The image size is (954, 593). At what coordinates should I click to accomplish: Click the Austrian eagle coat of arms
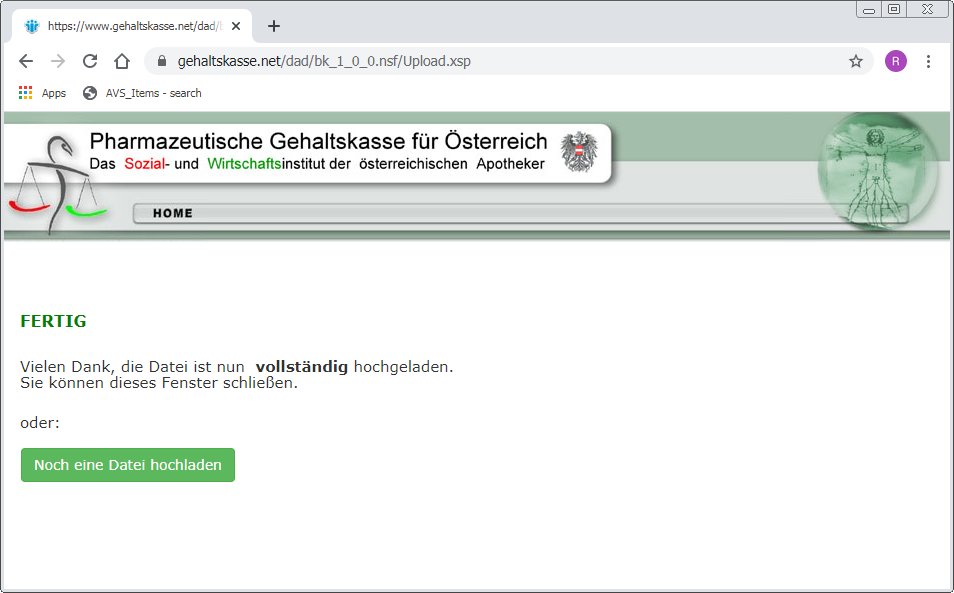click(580, 152)
